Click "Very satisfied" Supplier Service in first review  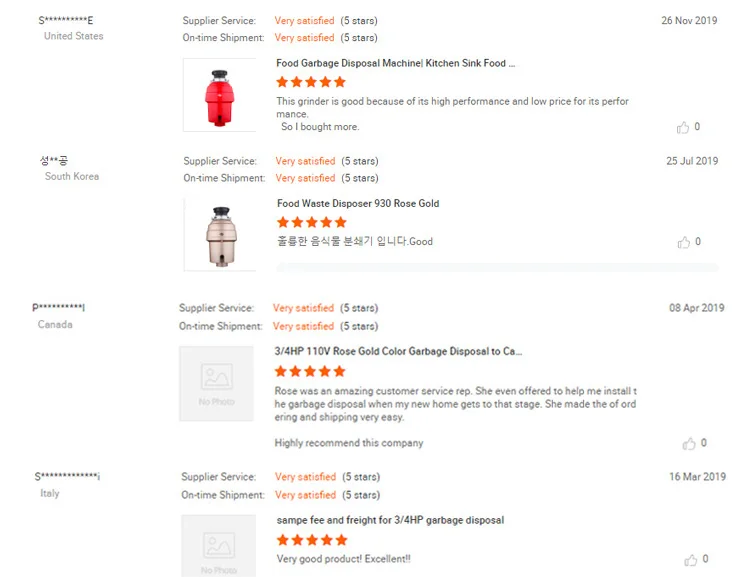click(305, 20)
